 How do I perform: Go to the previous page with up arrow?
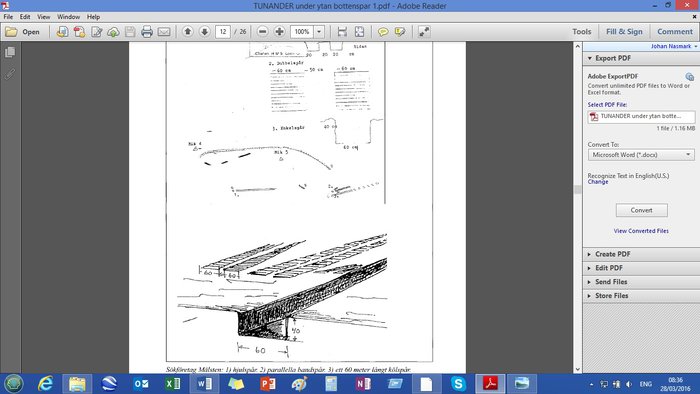[188, 32]
